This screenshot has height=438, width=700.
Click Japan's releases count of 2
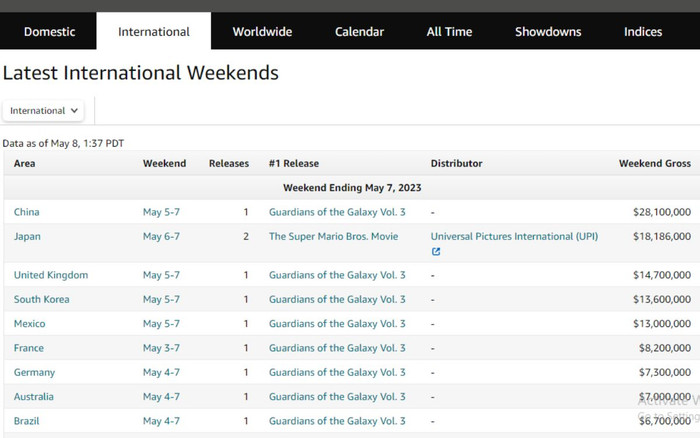[246, 237]
